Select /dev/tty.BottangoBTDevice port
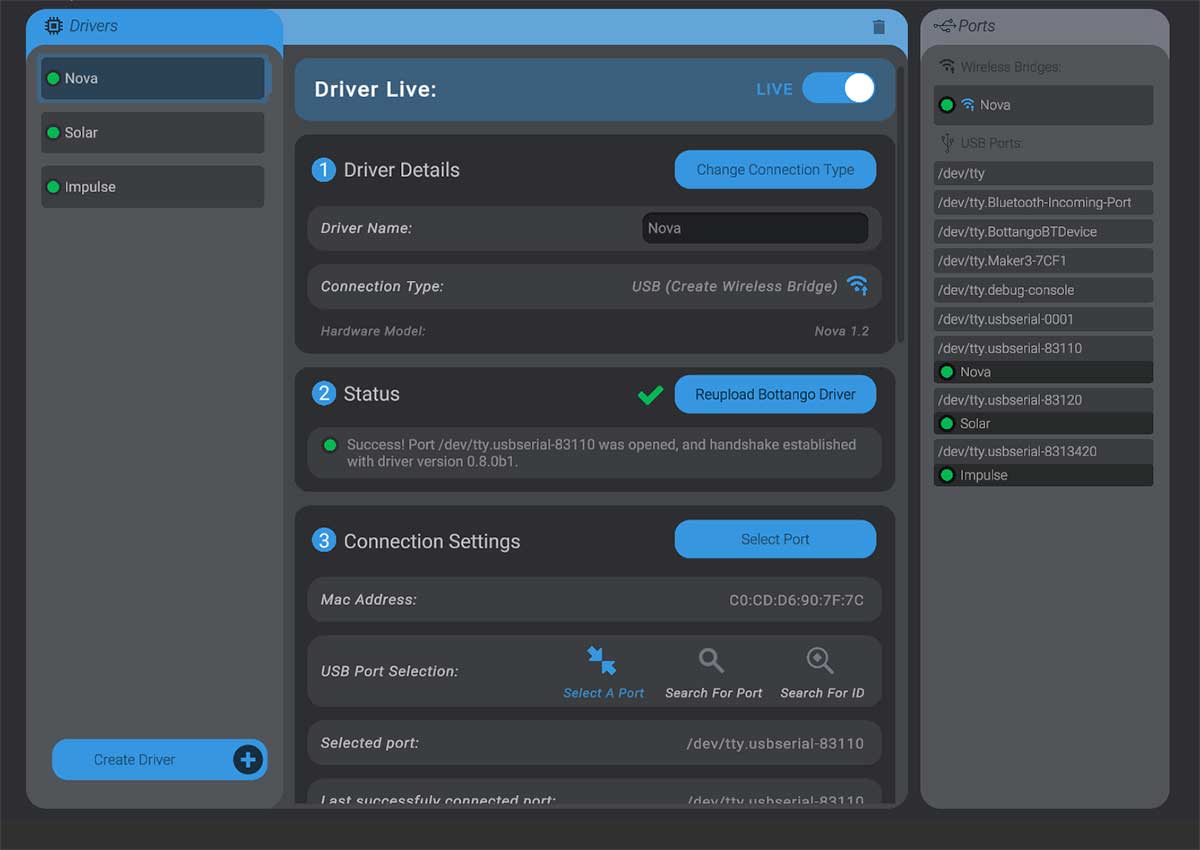This screenshot has width=1200, height=850. (x=1043, y=232)
